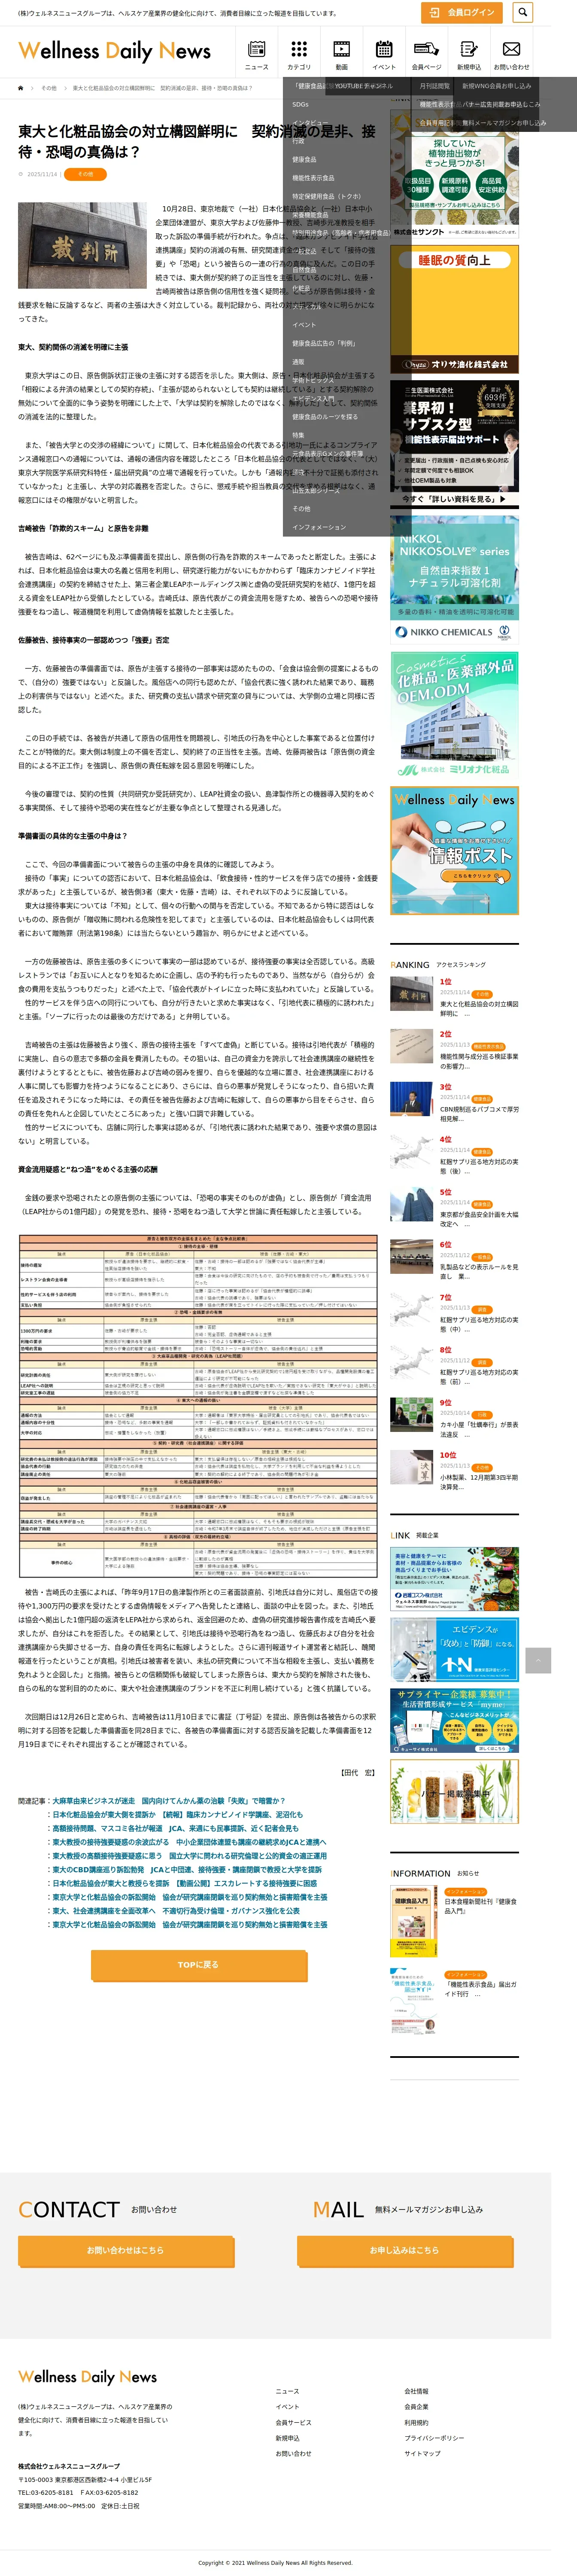This screenshot has width=577, height=2576.
Task: Click the orange その他 article category tag
Action: (85, 174)
